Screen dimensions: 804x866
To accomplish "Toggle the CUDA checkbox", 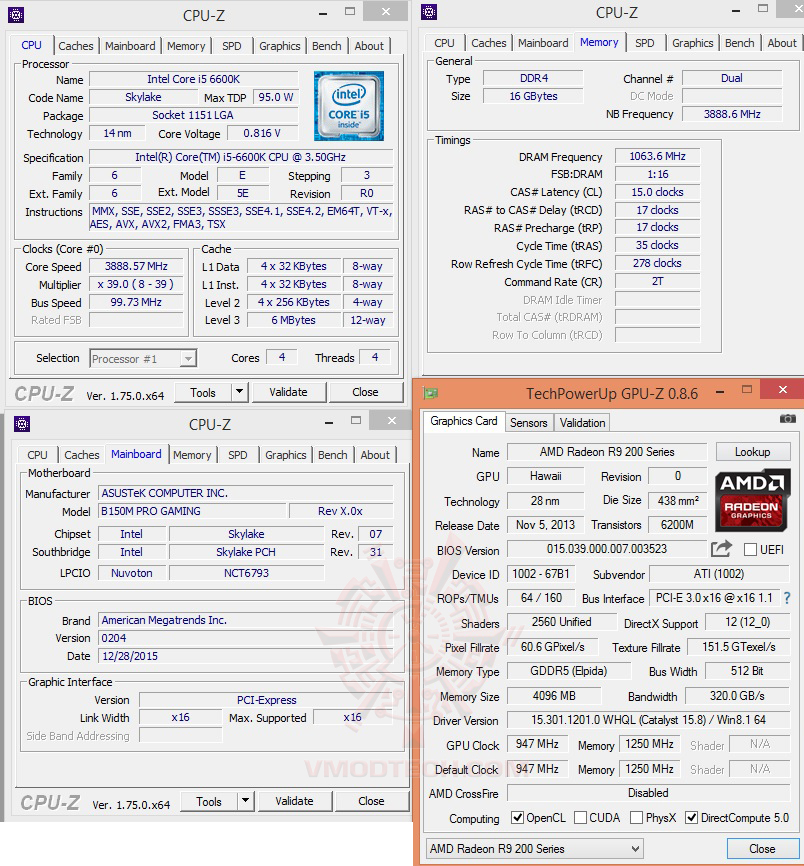I will pyautogui.click(x=580, y=817).
